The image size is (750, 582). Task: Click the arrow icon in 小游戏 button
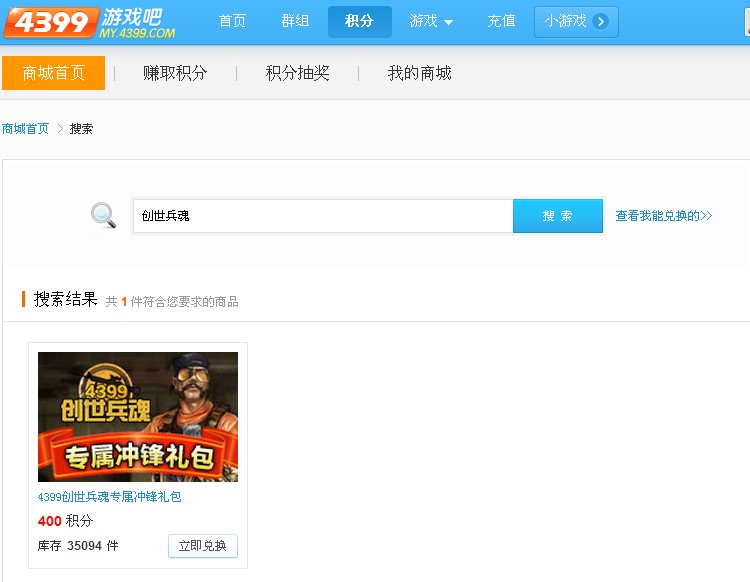pos(600,22)
